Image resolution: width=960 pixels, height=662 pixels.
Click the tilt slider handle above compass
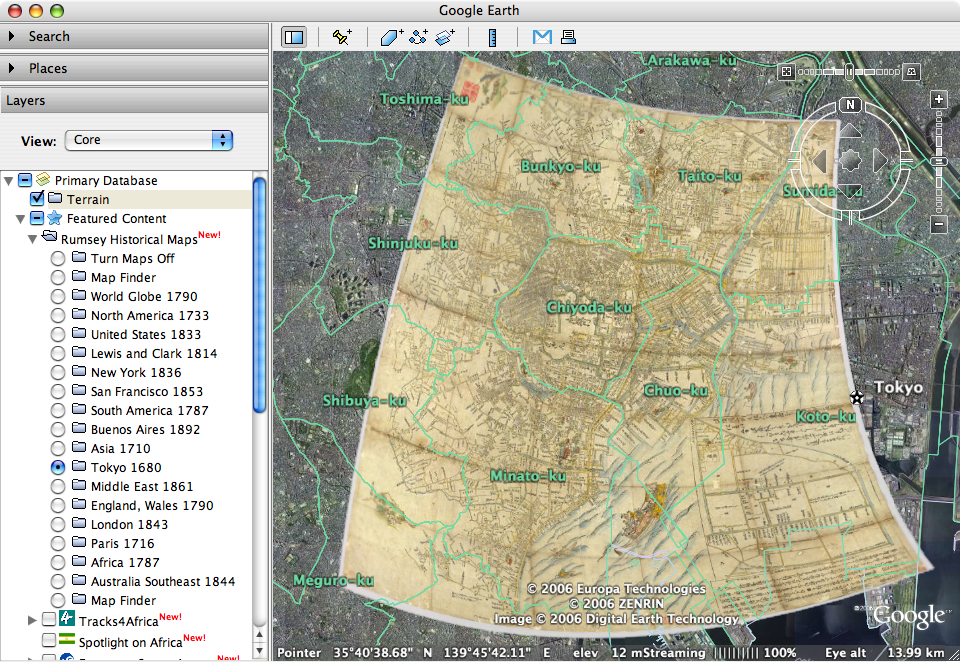click(849, 72)
